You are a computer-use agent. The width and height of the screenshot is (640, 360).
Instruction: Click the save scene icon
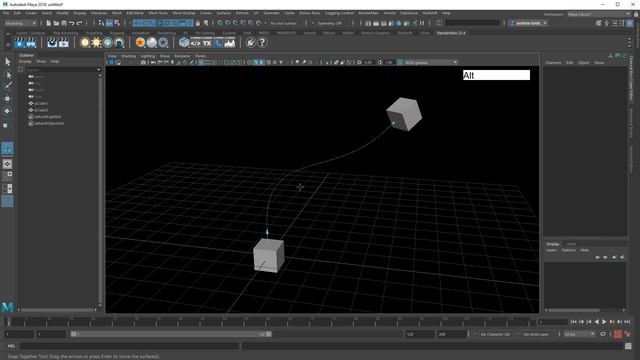64,23
